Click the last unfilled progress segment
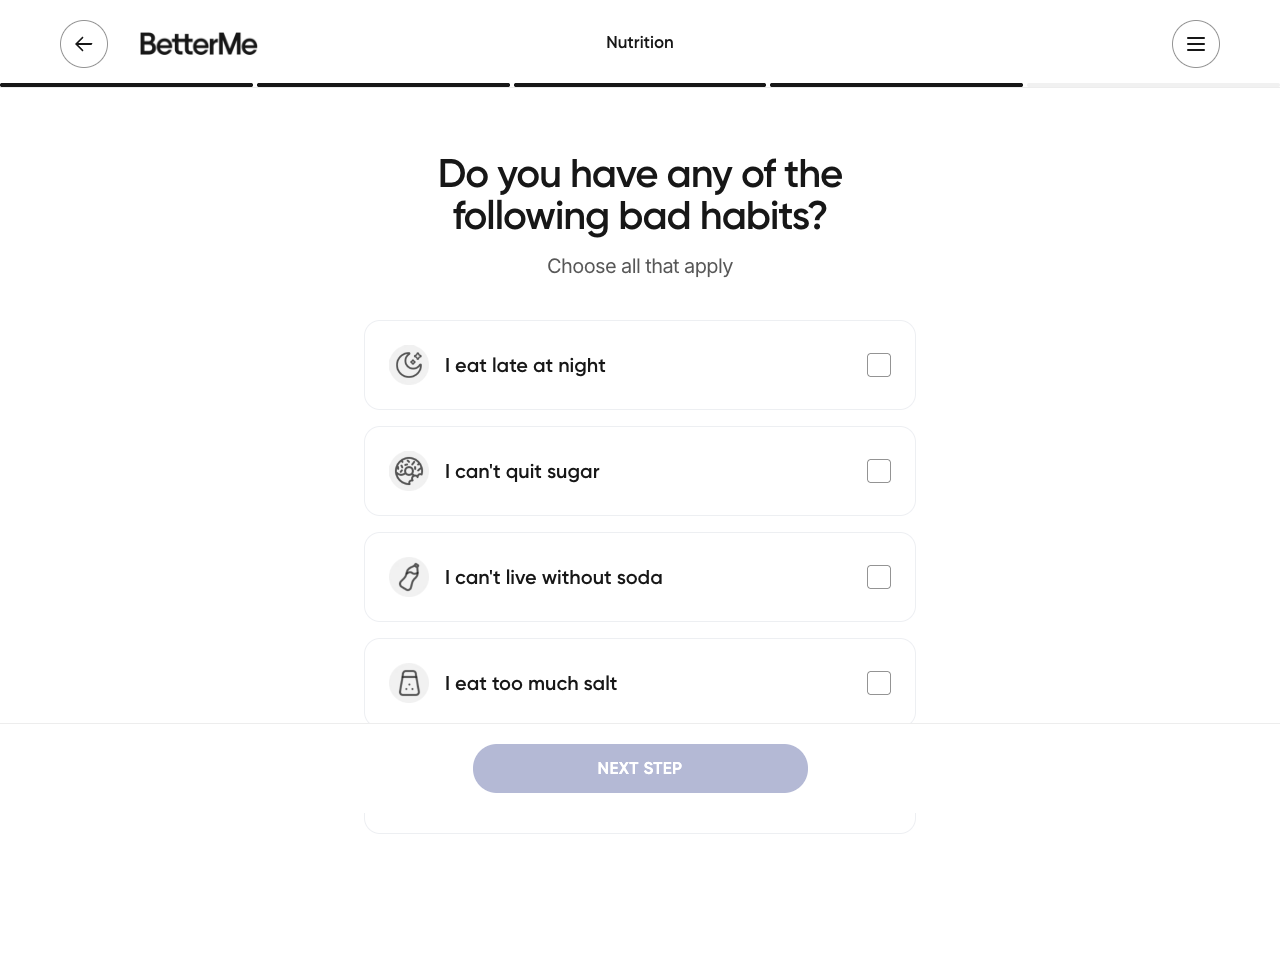 [1152, 85]
